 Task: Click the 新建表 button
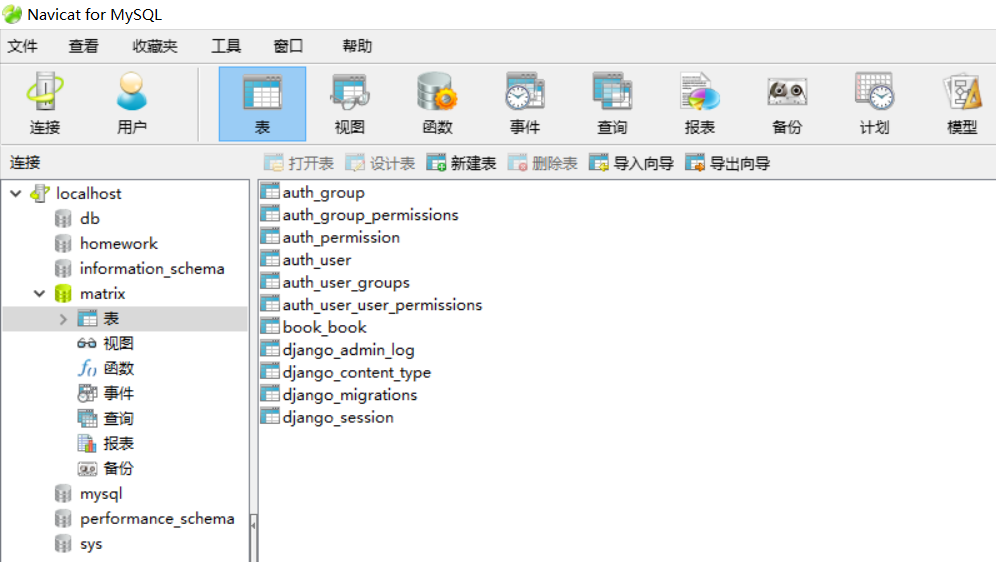point(461,163)
